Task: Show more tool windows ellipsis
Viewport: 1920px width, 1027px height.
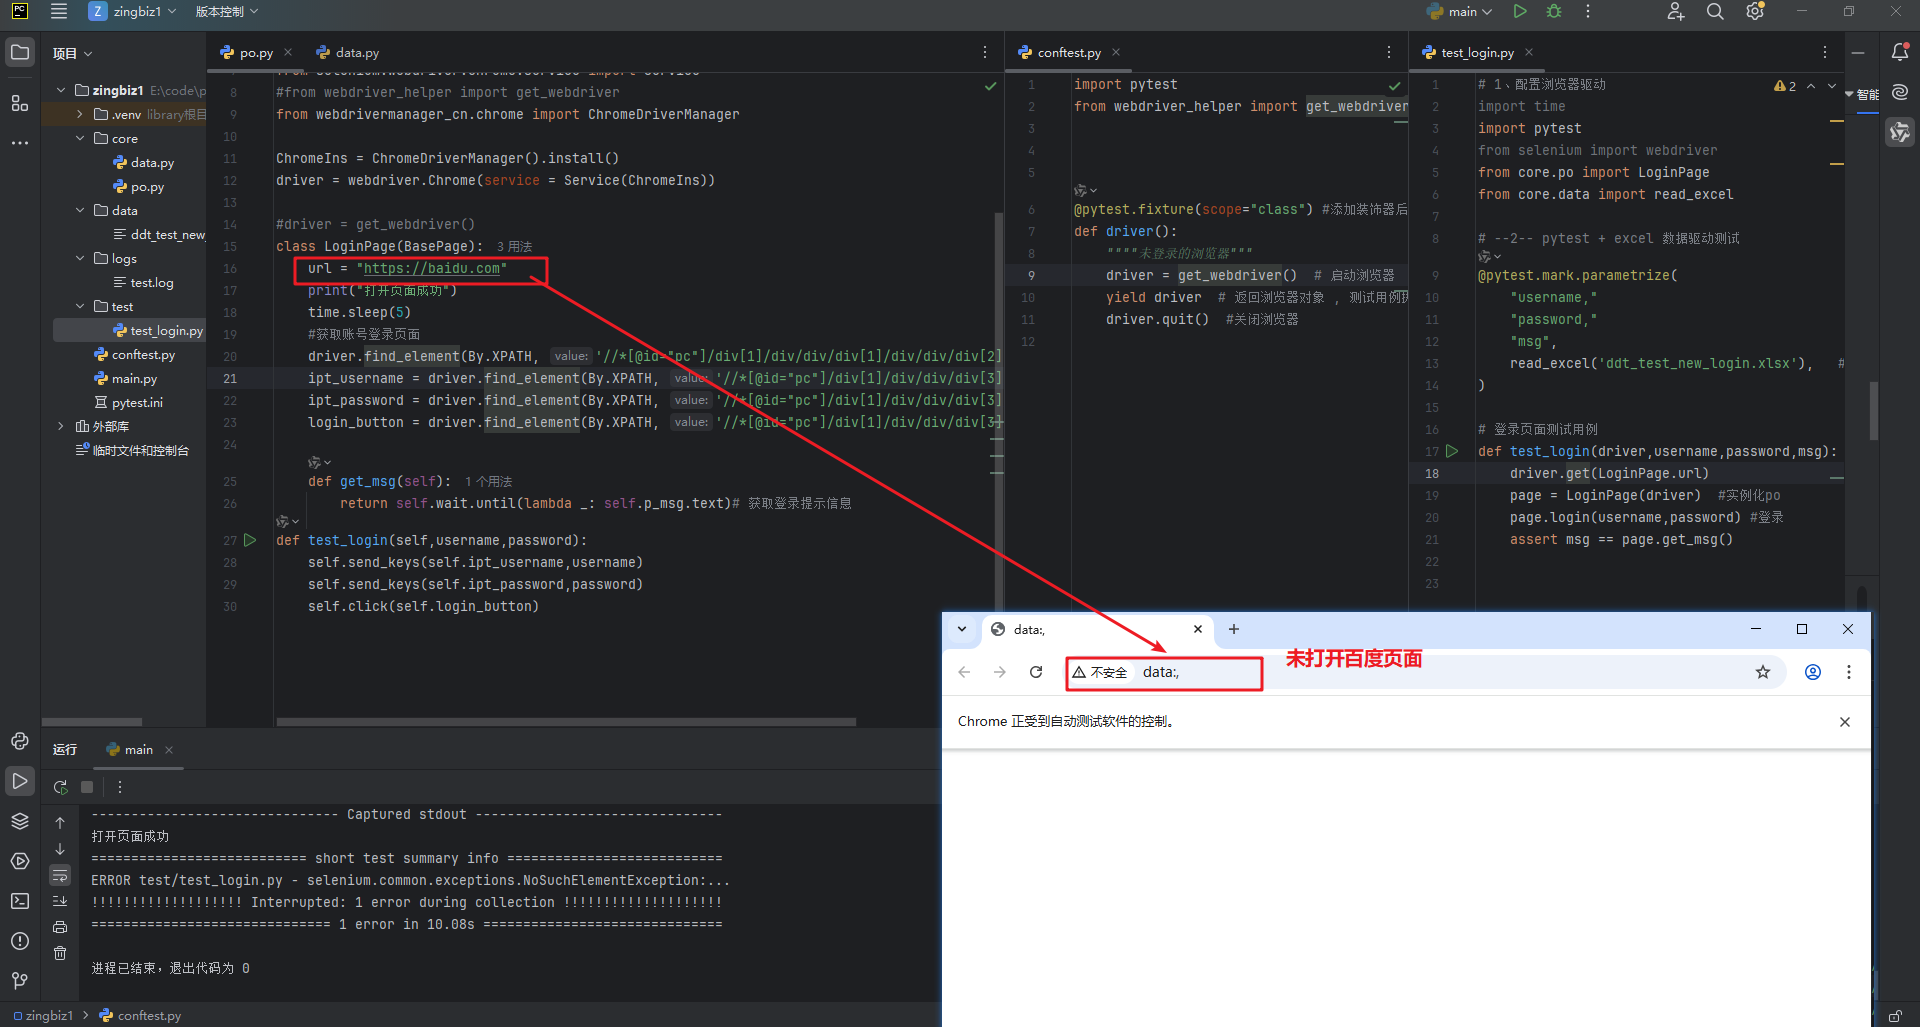Action: pyautogui.click(x=20, y=143)
